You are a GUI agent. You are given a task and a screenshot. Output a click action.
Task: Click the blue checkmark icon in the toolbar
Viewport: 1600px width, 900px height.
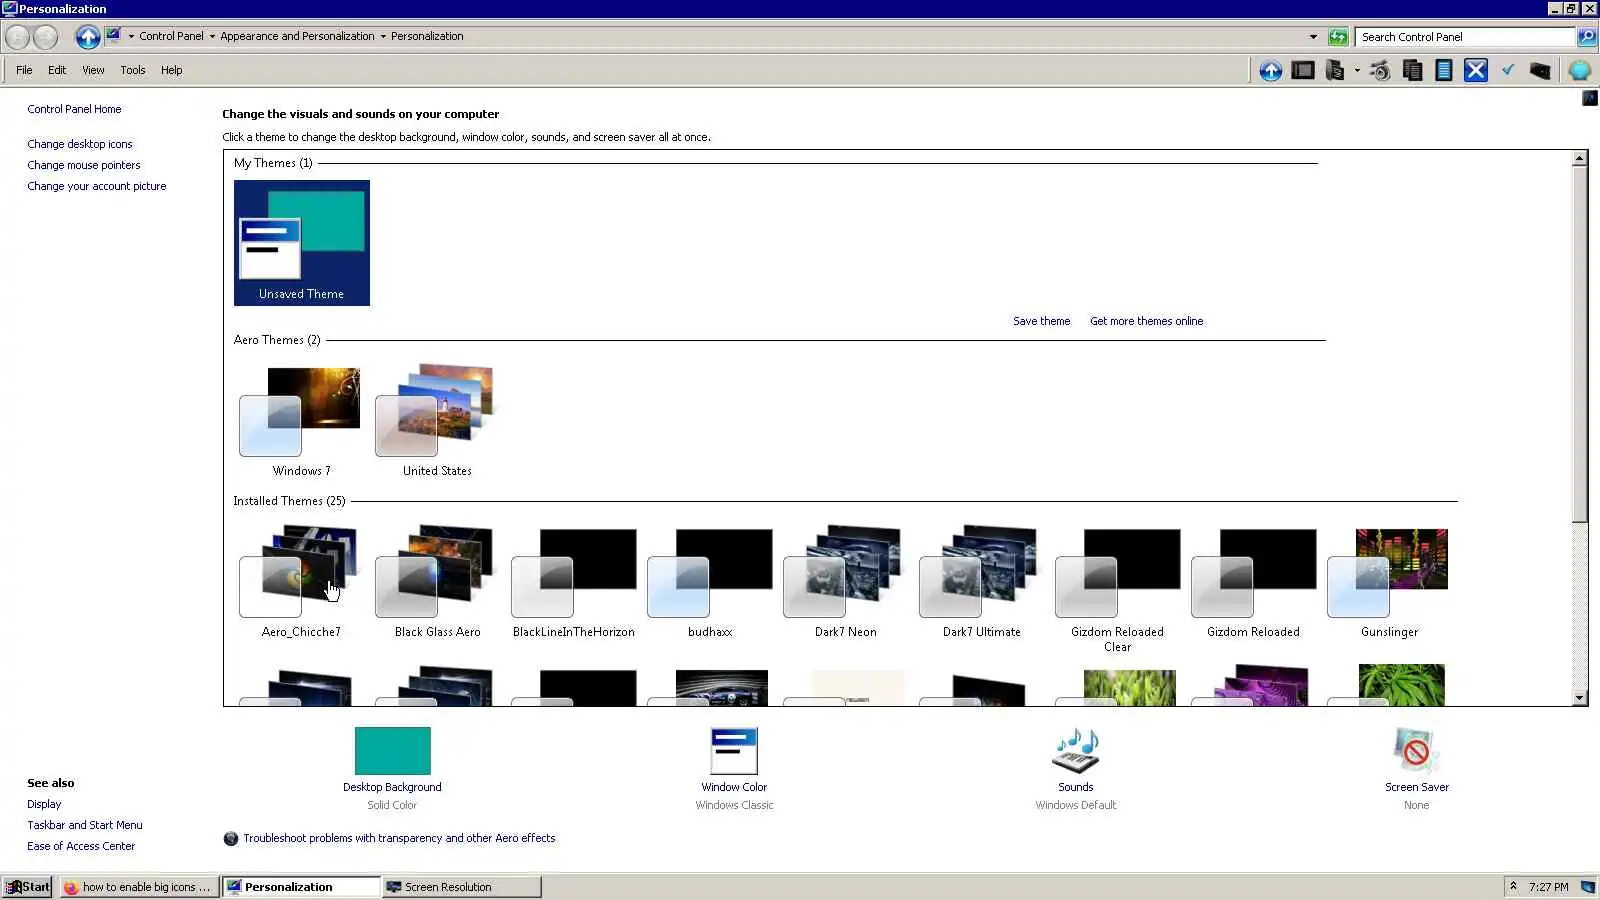tap(1508, 70)
